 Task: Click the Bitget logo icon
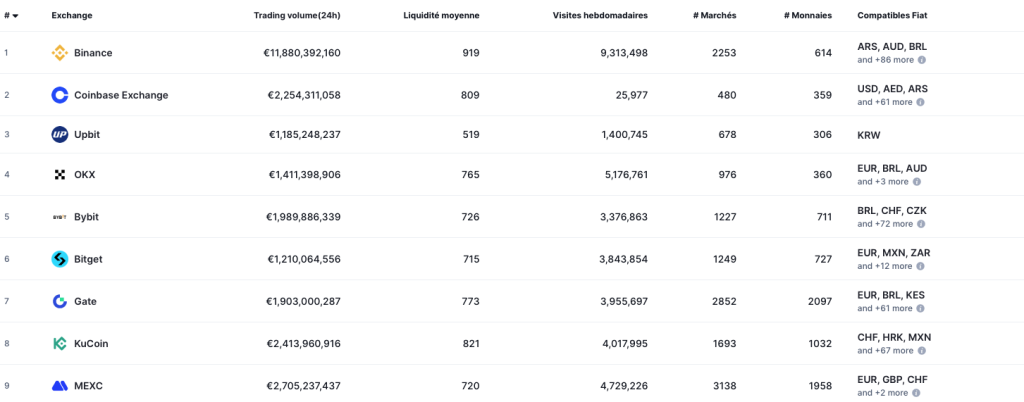click(x=59, y=259)
